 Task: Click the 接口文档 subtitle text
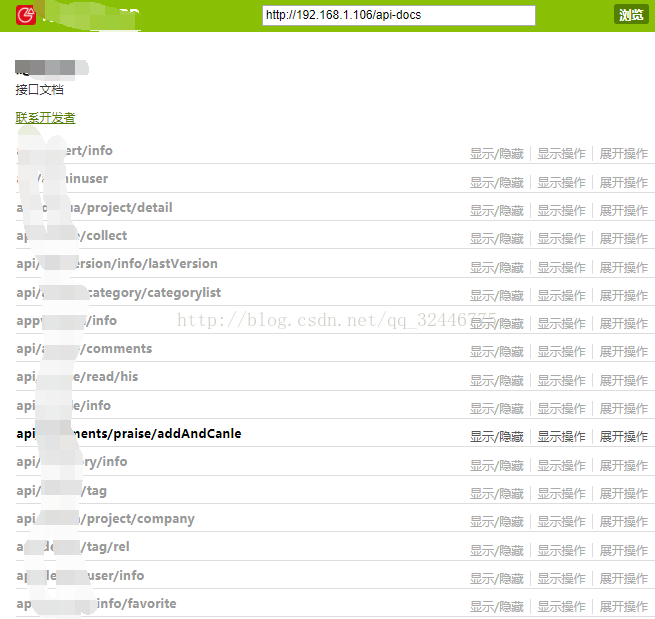(39, 89)
